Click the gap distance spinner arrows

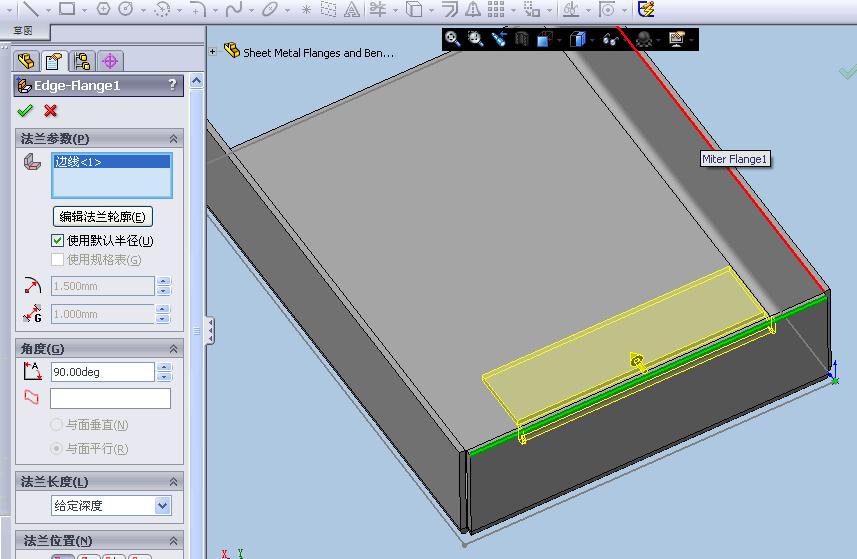[164, 314]
